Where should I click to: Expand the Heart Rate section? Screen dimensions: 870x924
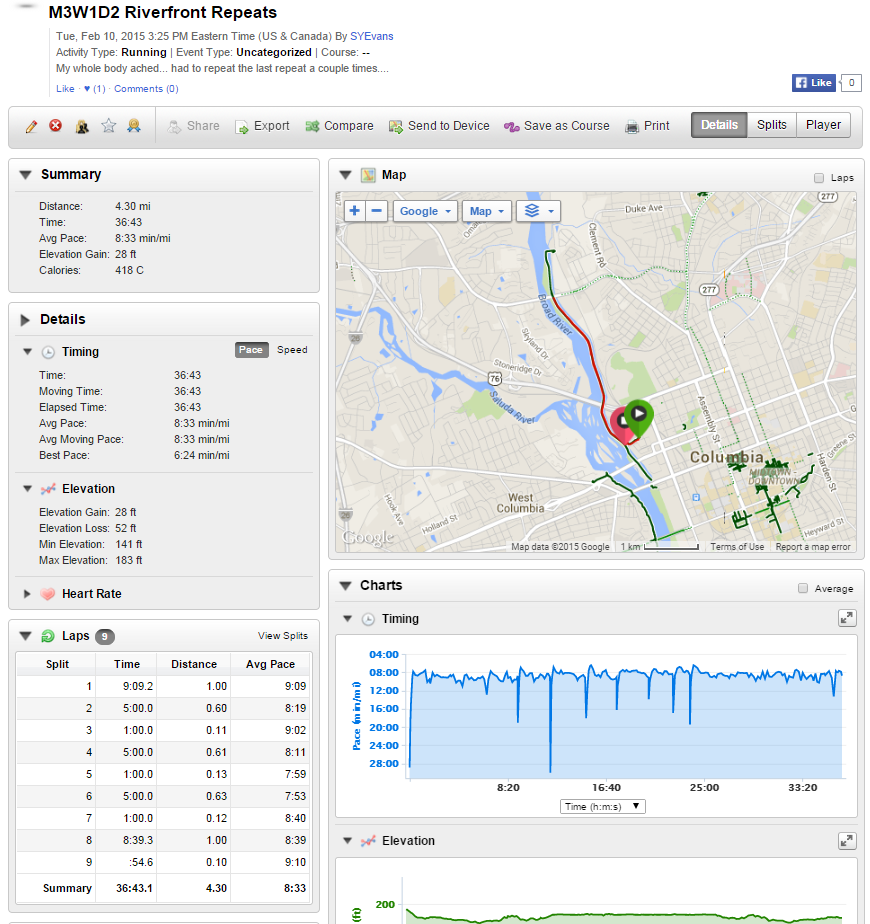(28, 594)
